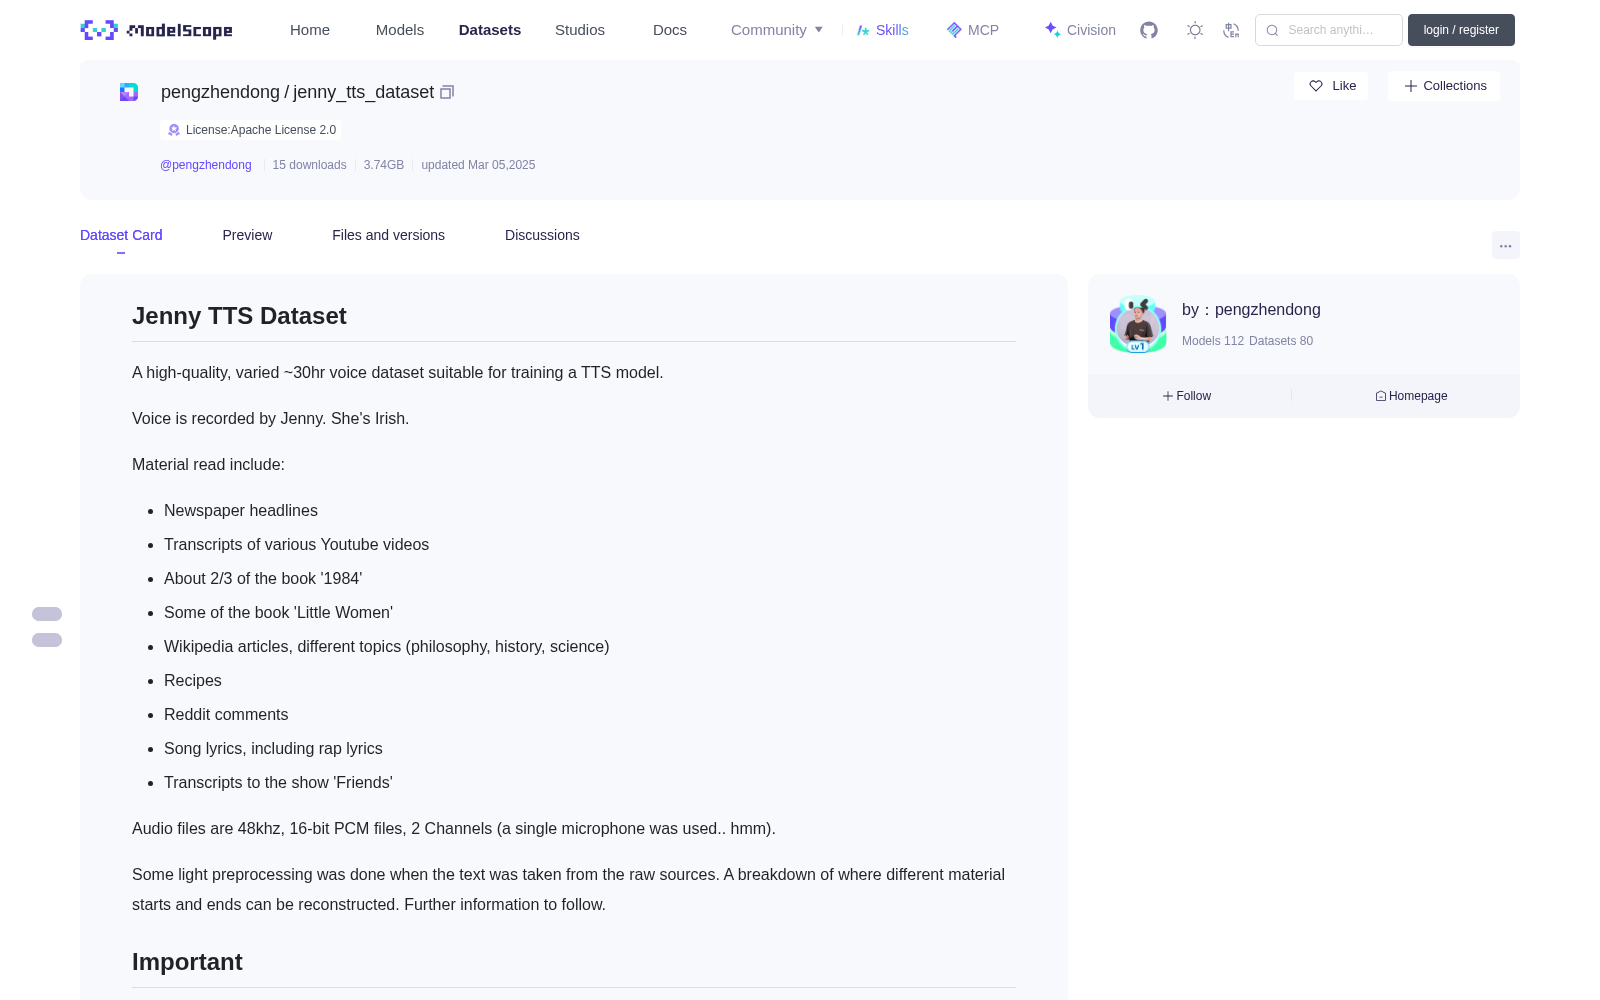The width and height of the screenshot is (1600, 1000).
Task: Click 'updated Mar 05,2025' text
Action: click(478, 165)
